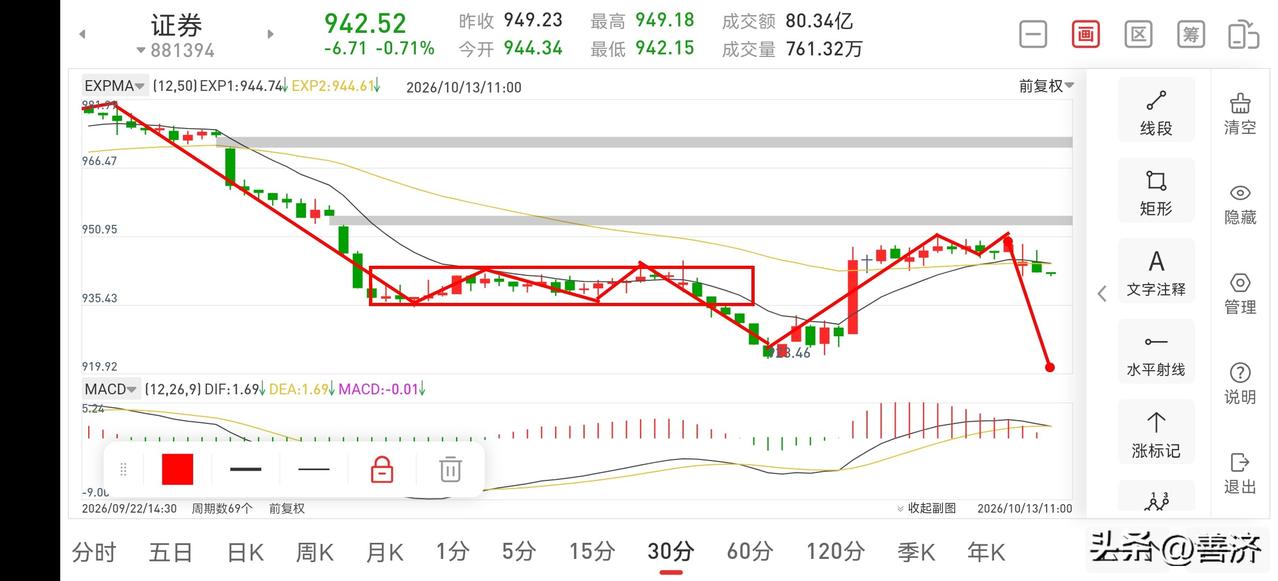Select the partially visible wave-count drawing tool

point(1156,498)
